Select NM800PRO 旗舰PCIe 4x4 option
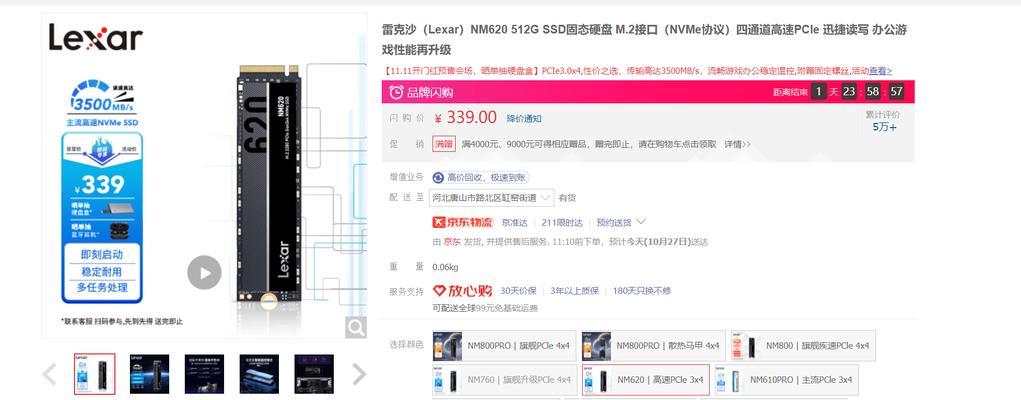This screenshot has height=400, width=1021. coord(505,346)
